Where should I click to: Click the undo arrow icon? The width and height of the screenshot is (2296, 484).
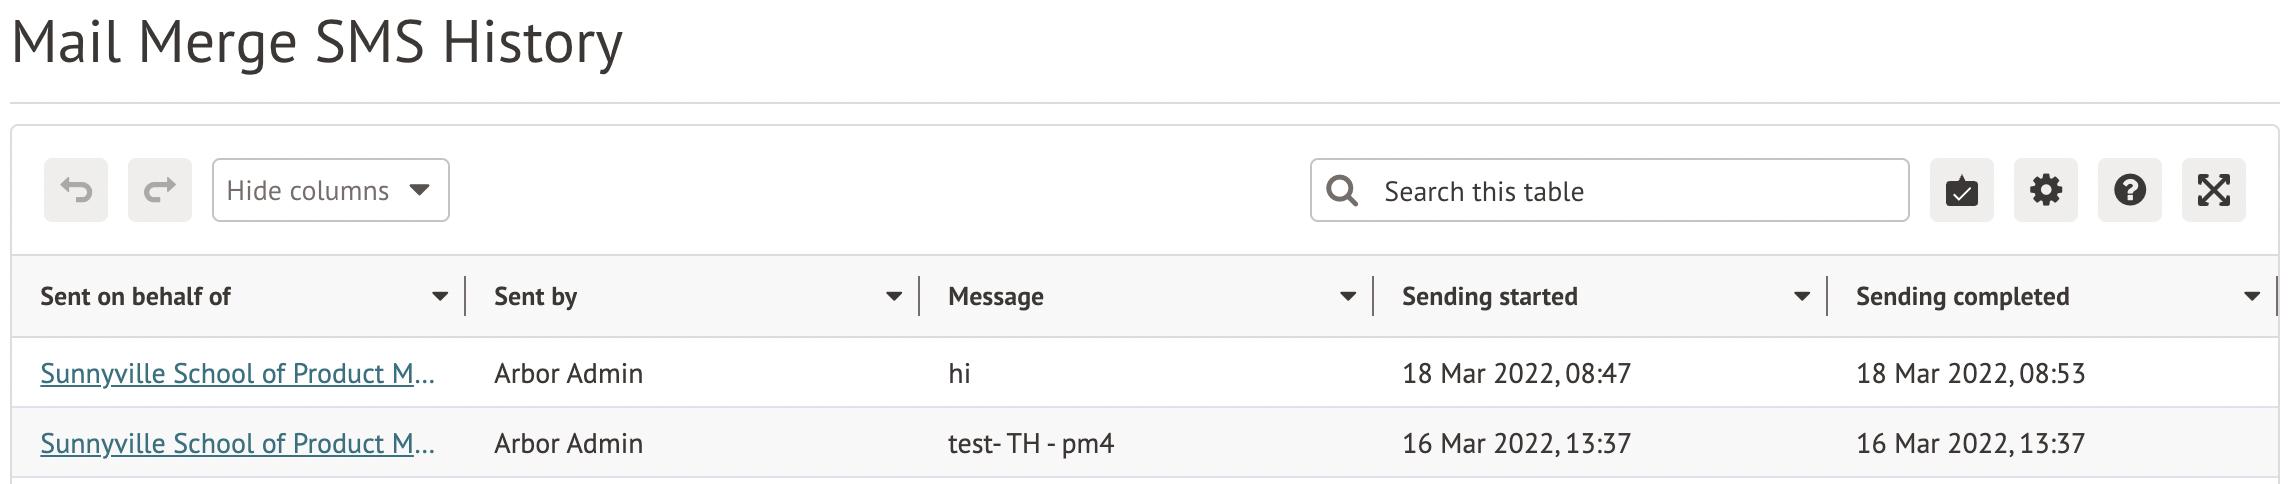76,190
